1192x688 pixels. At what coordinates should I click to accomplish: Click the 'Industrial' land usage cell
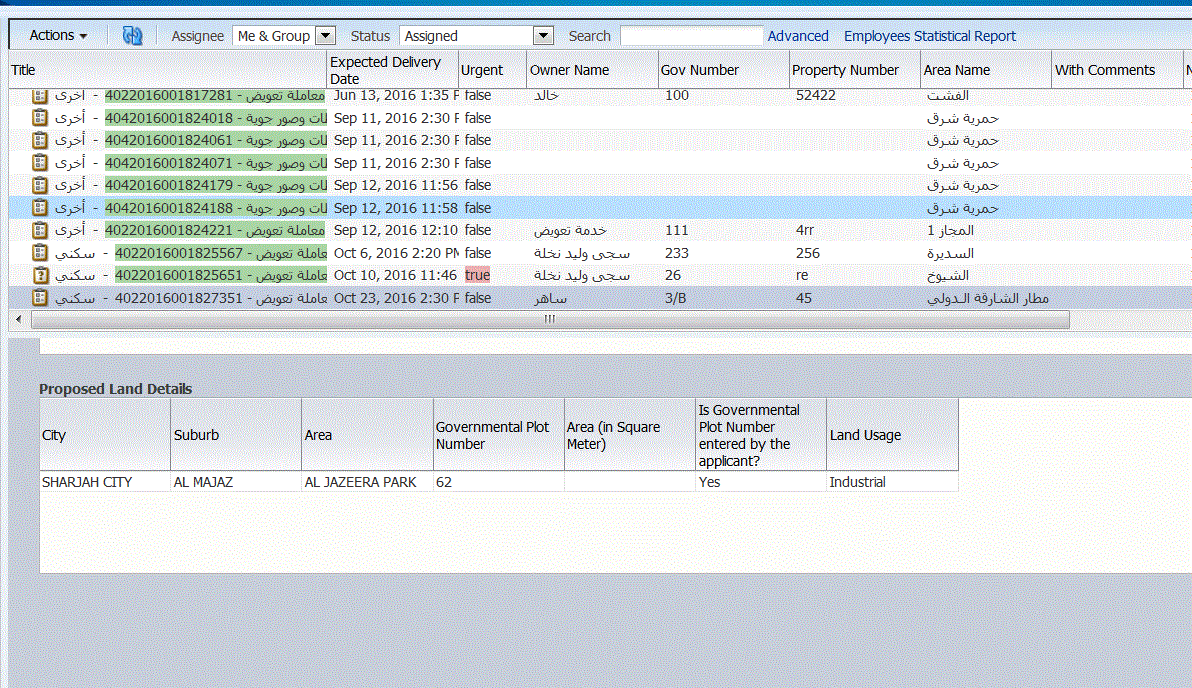892,482
